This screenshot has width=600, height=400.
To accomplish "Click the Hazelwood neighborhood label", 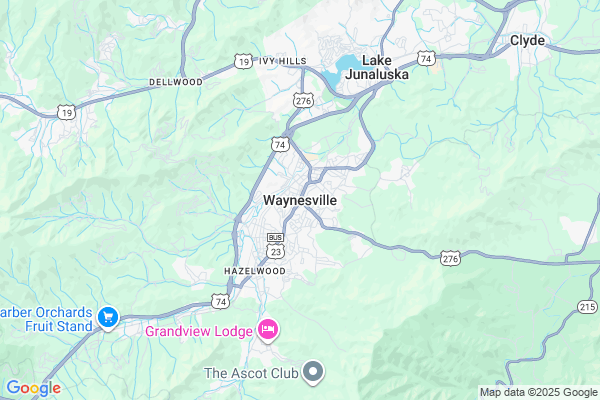I will (x=255, y=271).
